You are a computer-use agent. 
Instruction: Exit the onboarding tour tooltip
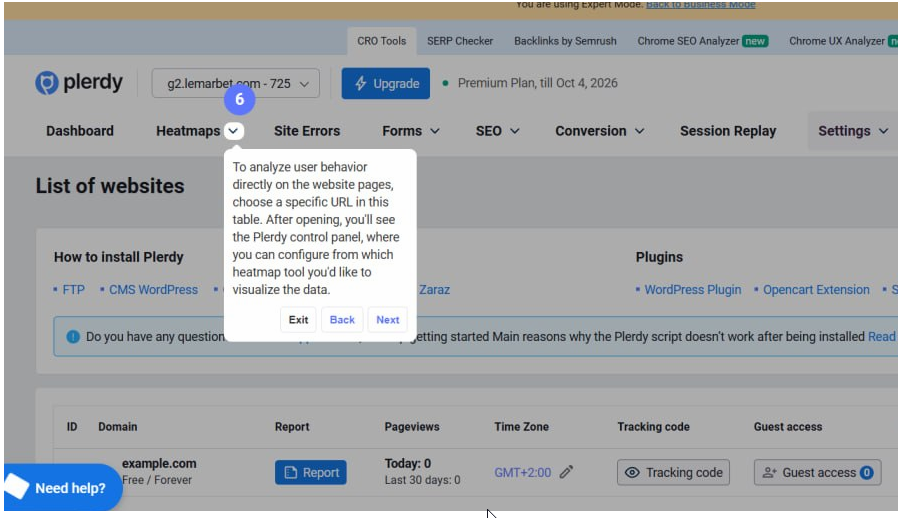[298, 320]
